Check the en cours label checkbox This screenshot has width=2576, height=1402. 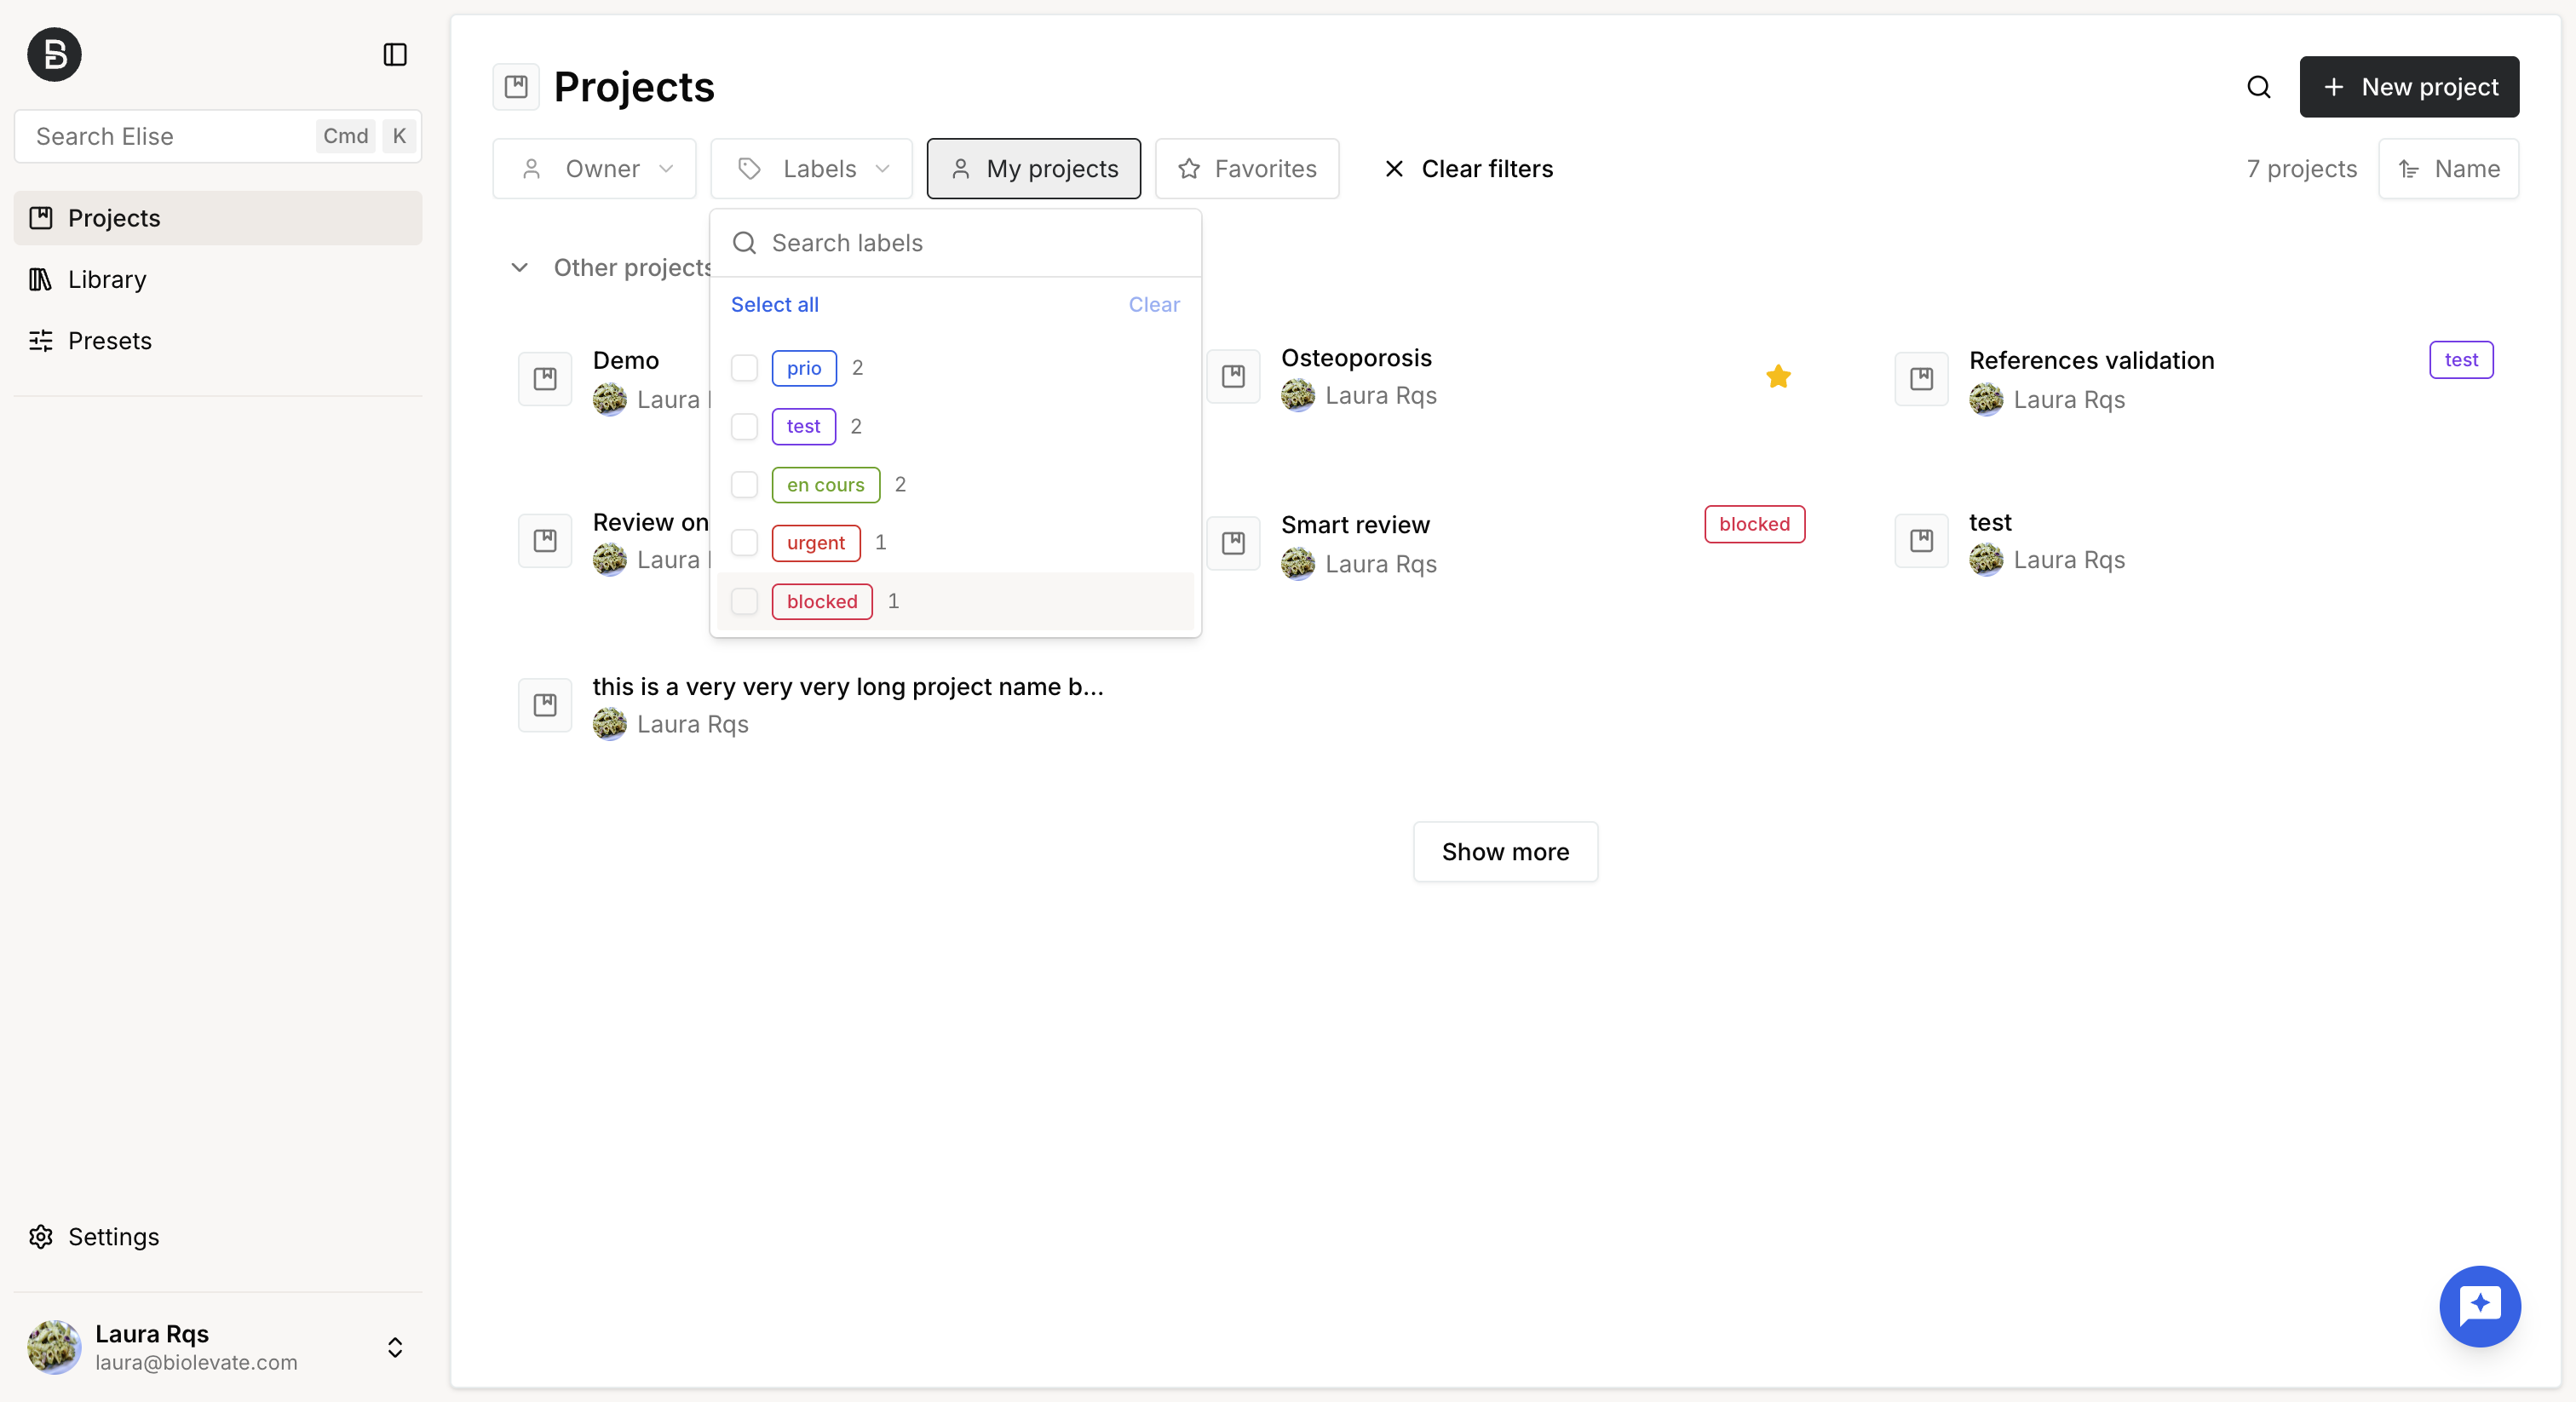click(744, 485)
